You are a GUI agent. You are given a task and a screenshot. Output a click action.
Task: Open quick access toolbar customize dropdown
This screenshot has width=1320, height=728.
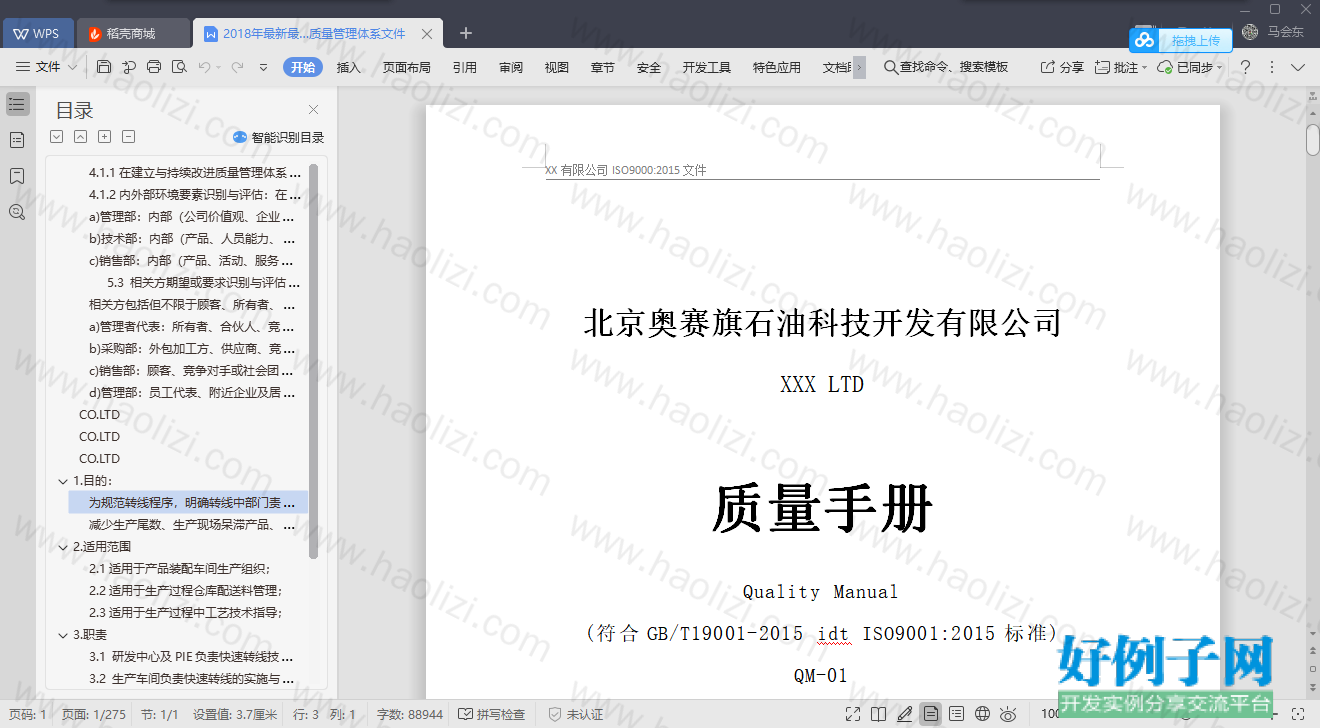pyautogui.click(x=263, y=67)
